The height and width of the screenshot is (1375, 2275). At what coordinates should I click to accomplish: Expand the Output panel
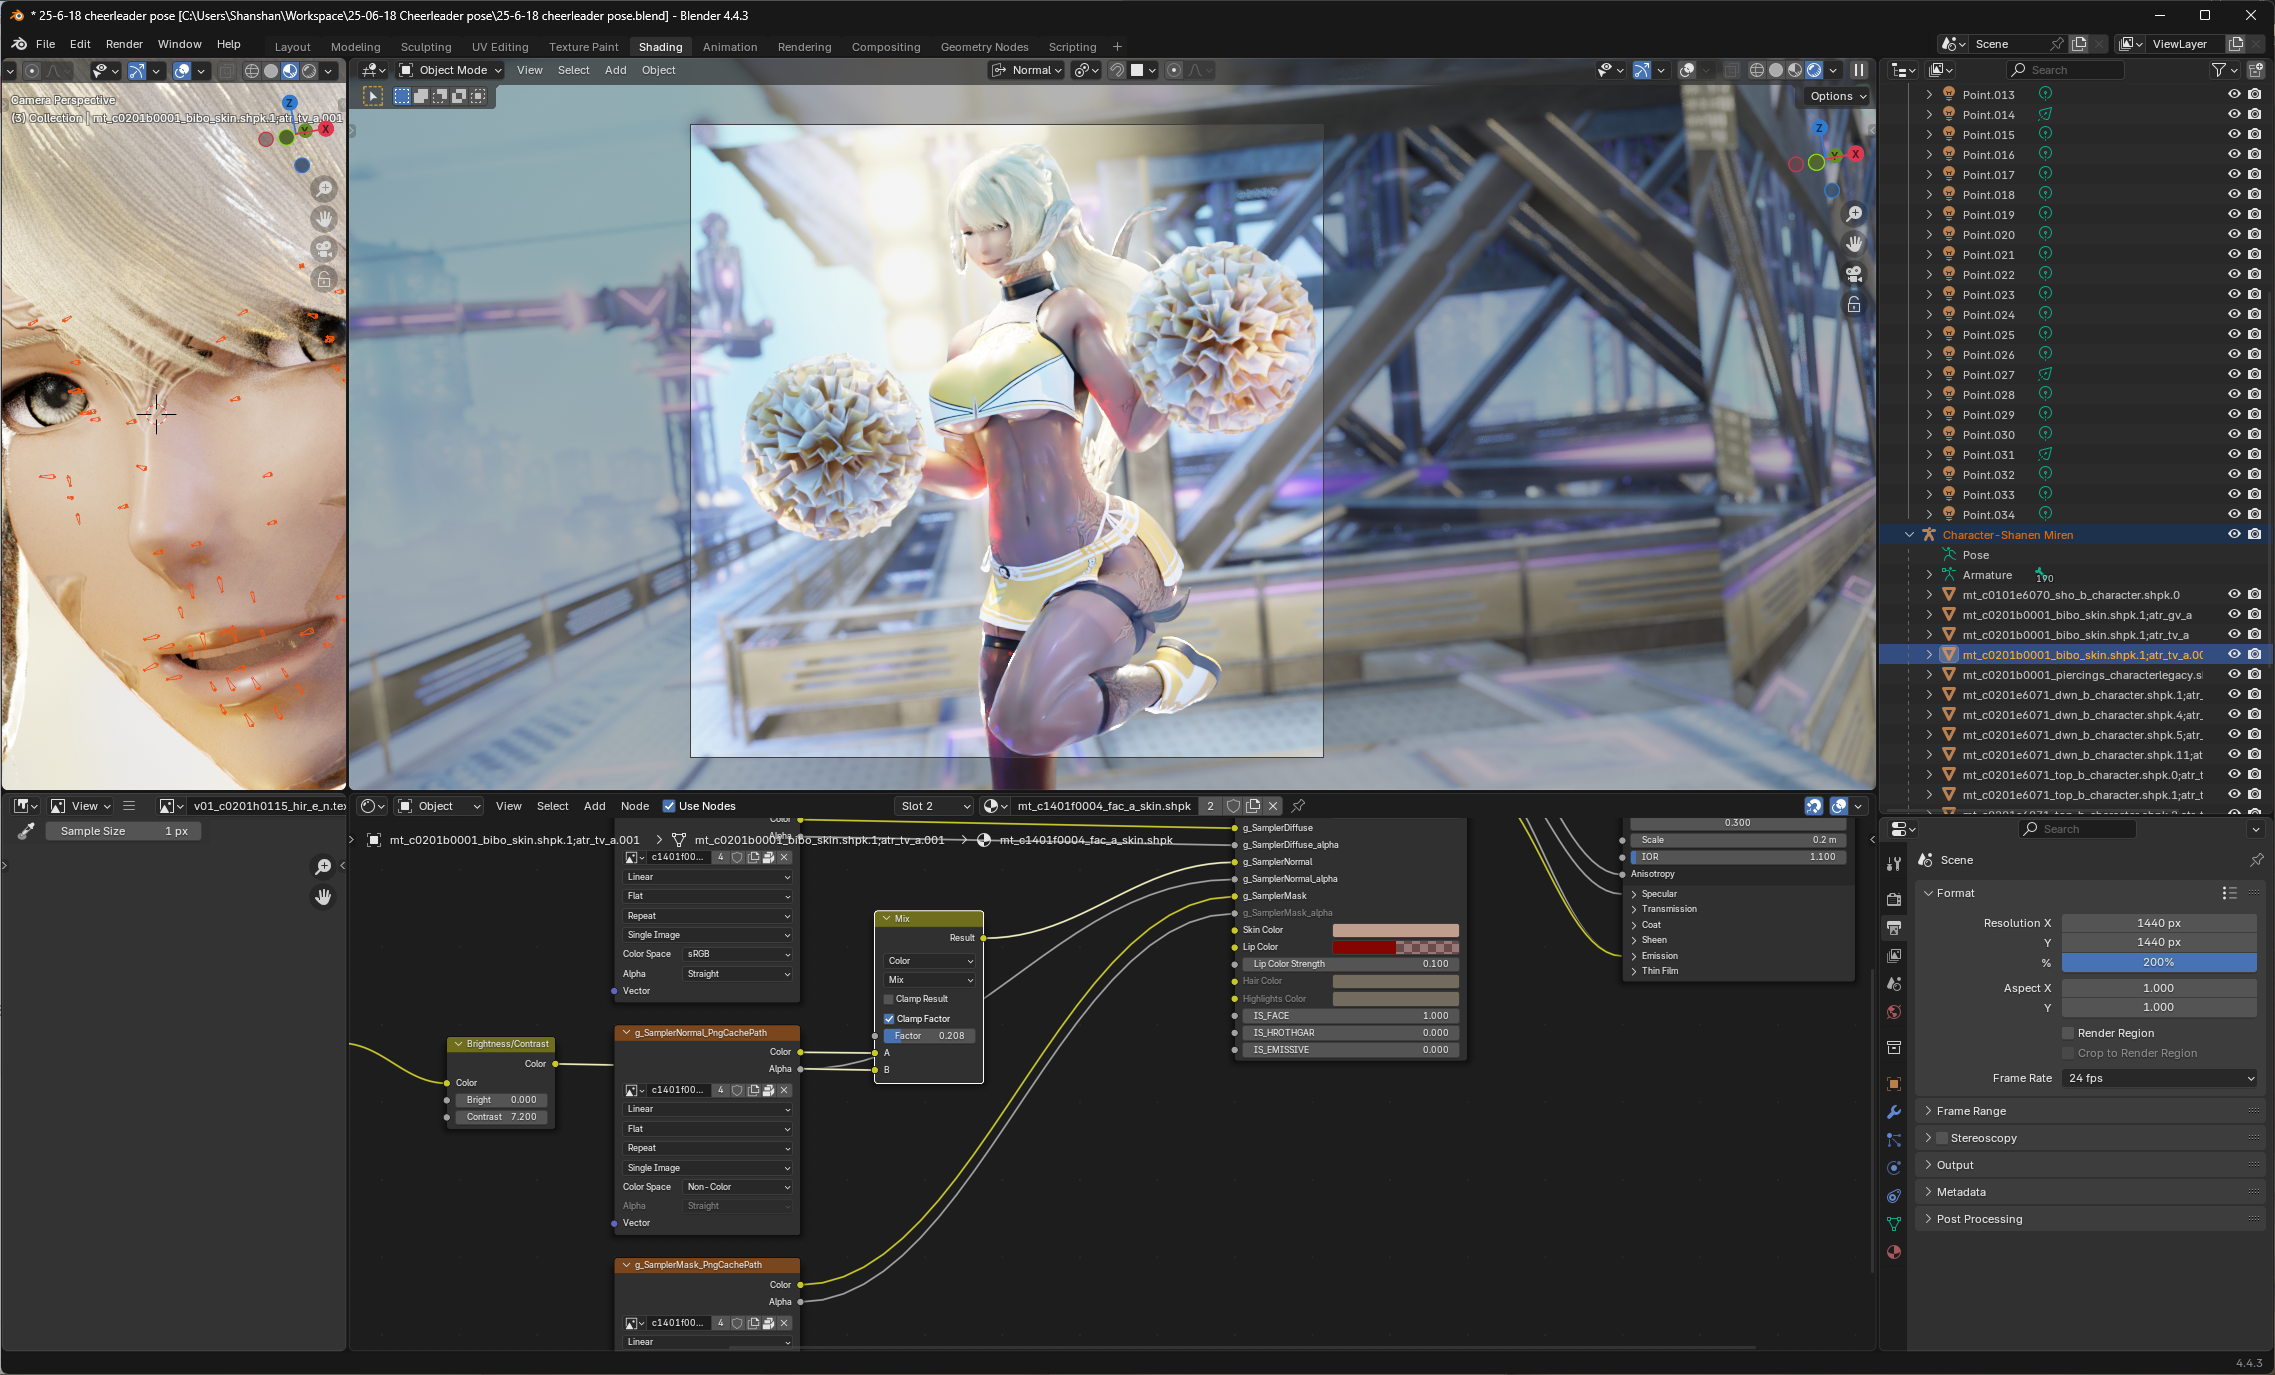[2089, 1165]
